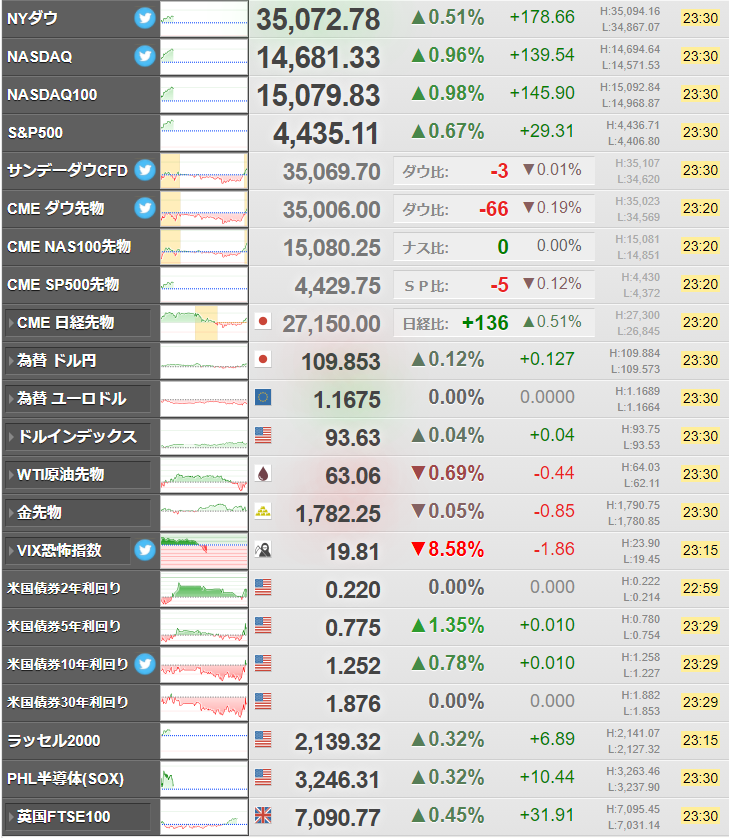Click UK flag on 英国FTSE100 row
The image size is (729, 838).
(263, 815)
